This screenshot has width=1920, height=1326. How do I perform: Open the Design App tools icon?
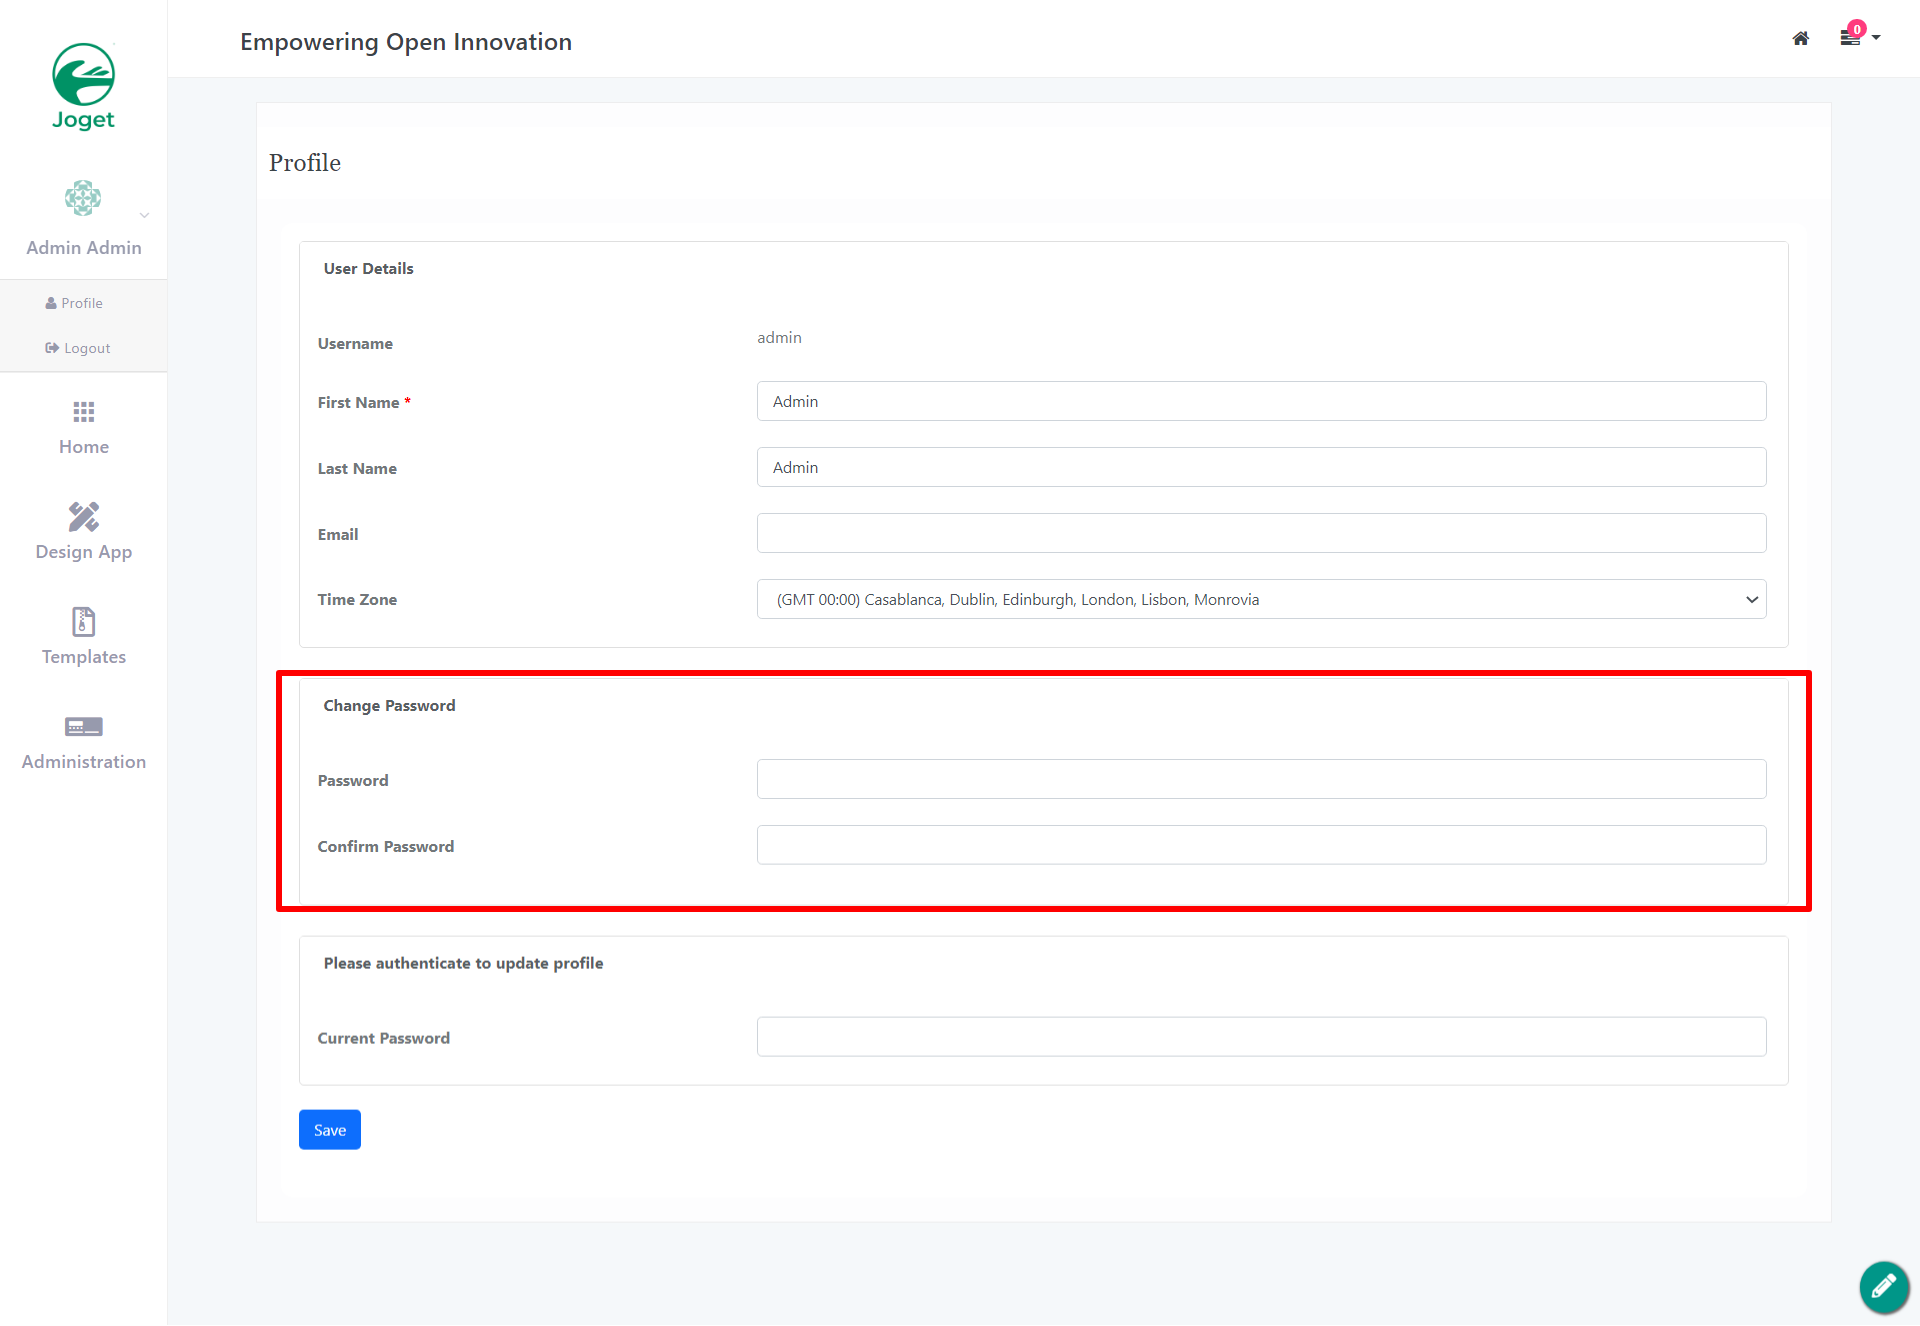(x=83, y=517)
